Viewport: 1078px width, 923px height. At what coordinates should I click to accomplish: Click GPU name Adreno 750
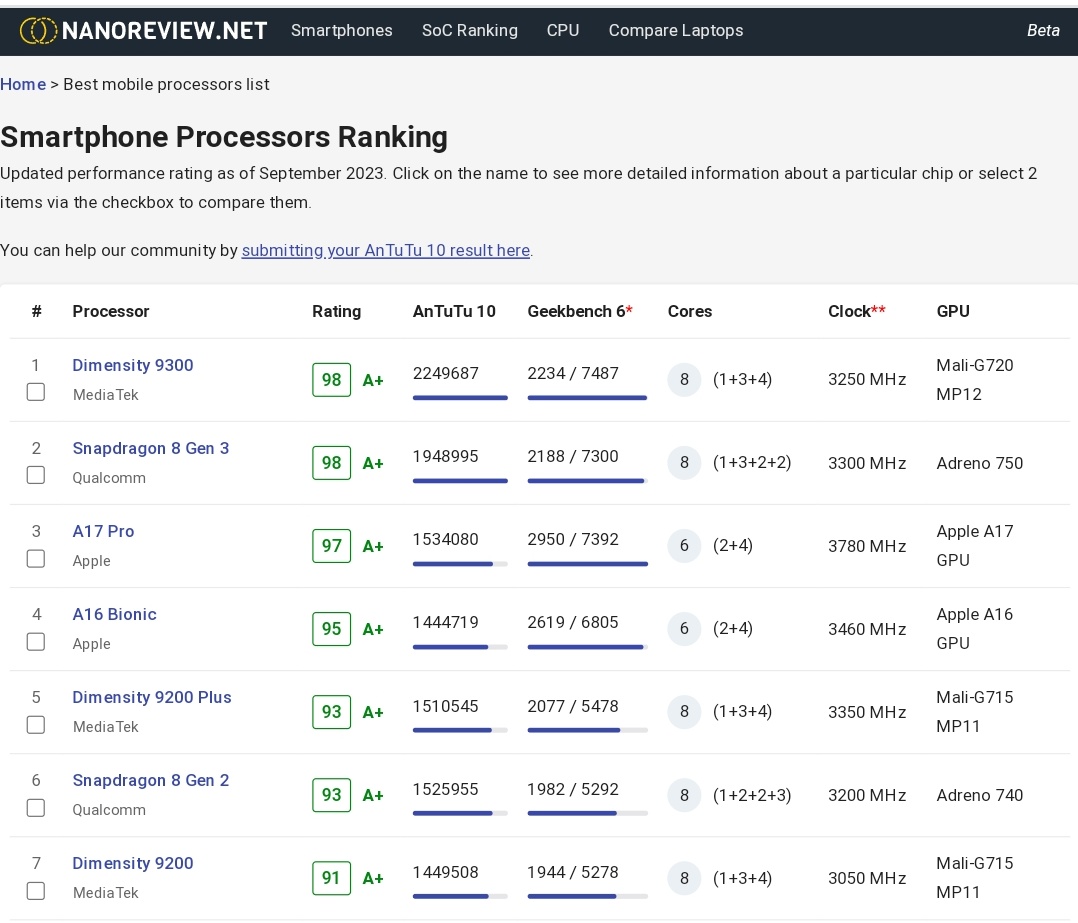[x=980, y=463]
